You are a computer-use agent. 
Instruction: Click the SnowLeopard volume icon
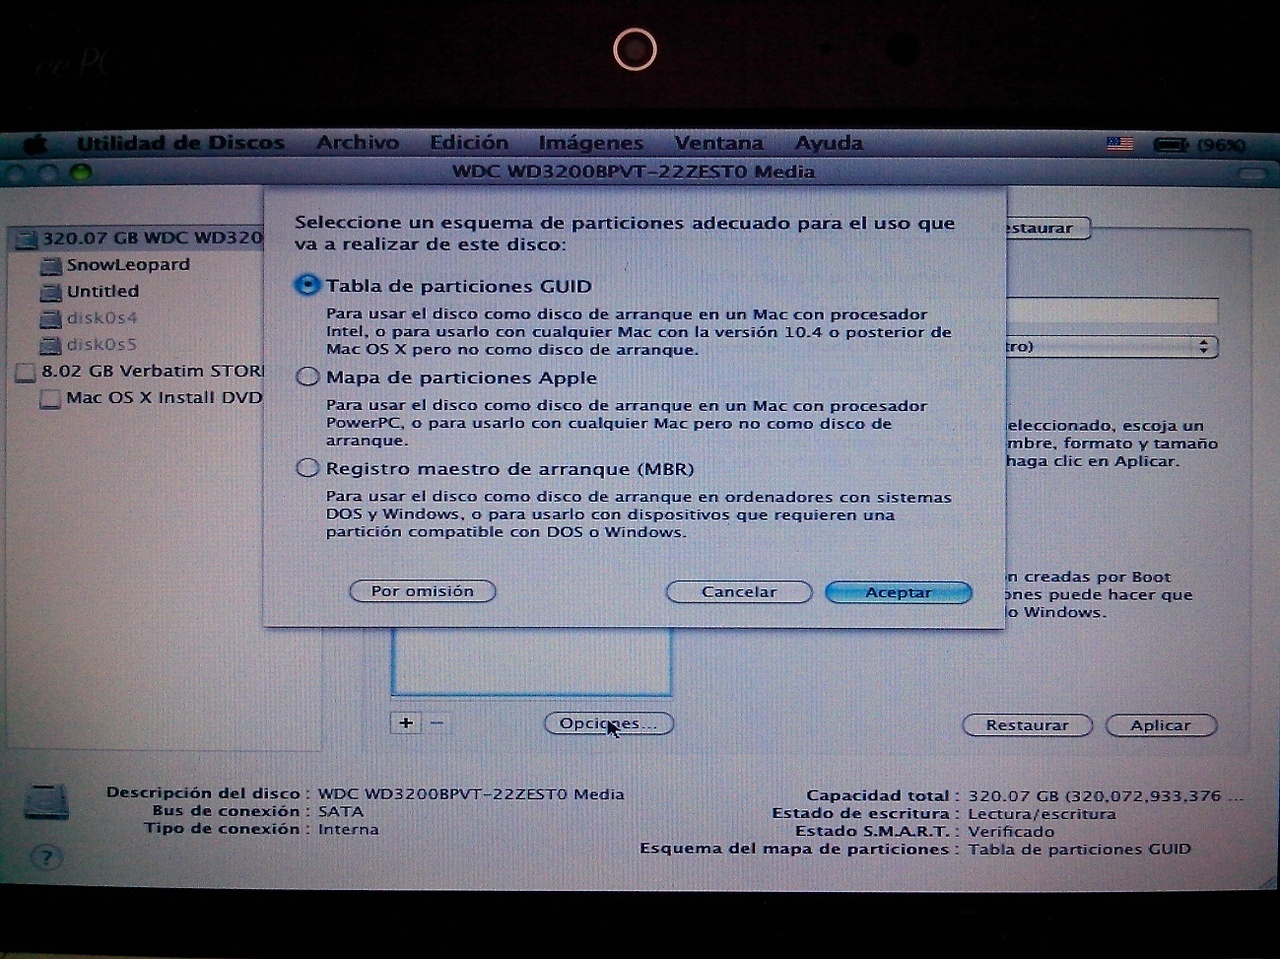pos(51,266)
